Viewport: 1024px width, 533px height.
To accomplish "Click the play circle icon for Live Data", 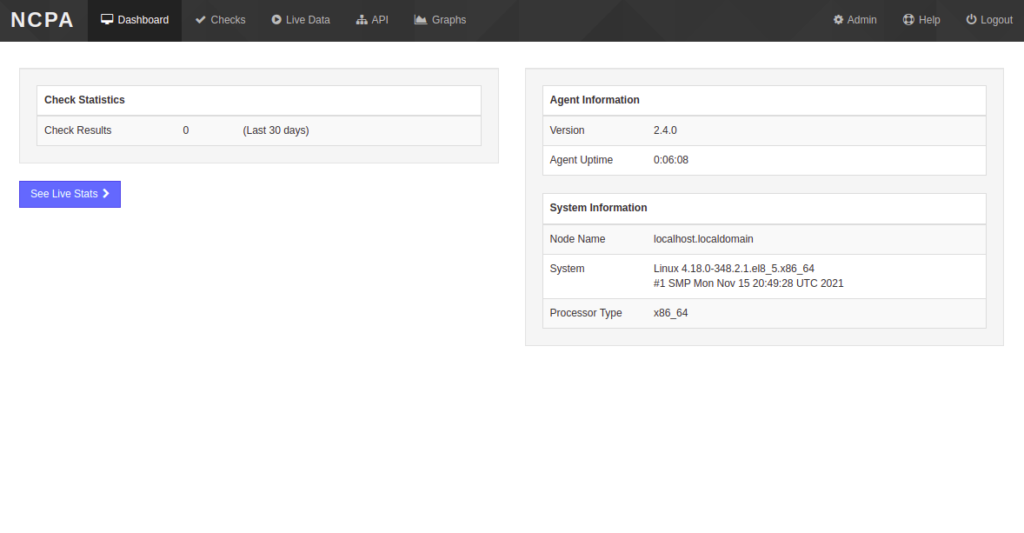I will pyautogui.click(x=276, y=20).
